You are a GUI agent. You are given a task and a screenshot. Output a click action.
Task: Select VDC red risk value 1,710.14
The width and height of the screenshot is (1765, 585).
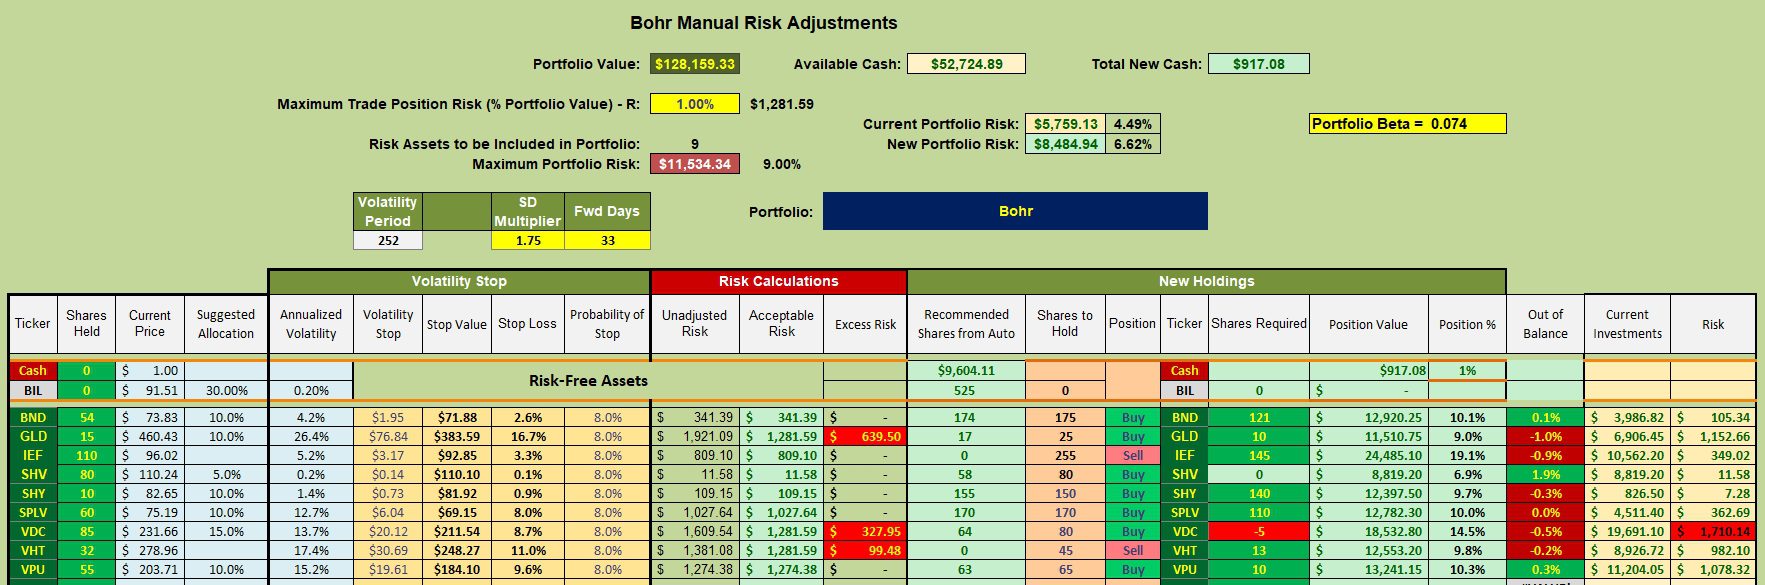pyautogui.click(x=1713, y=531)
